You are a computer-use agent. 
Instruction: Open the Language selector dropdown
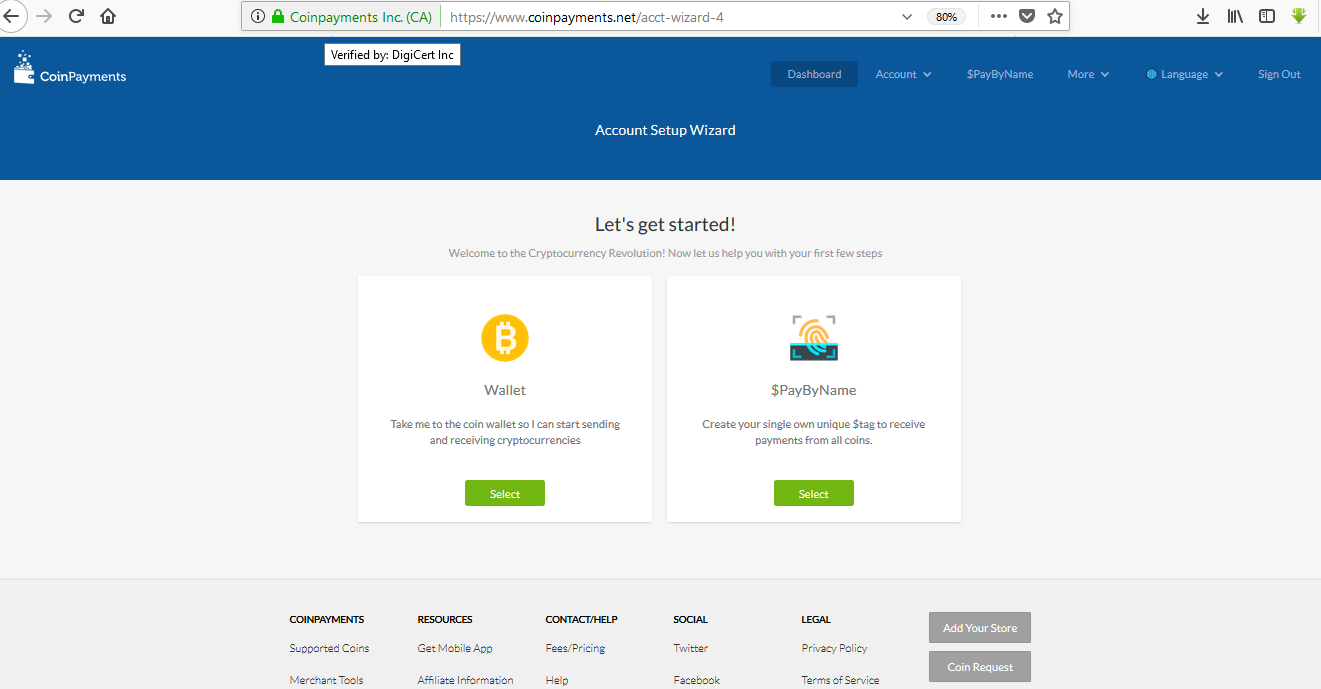1185,74
